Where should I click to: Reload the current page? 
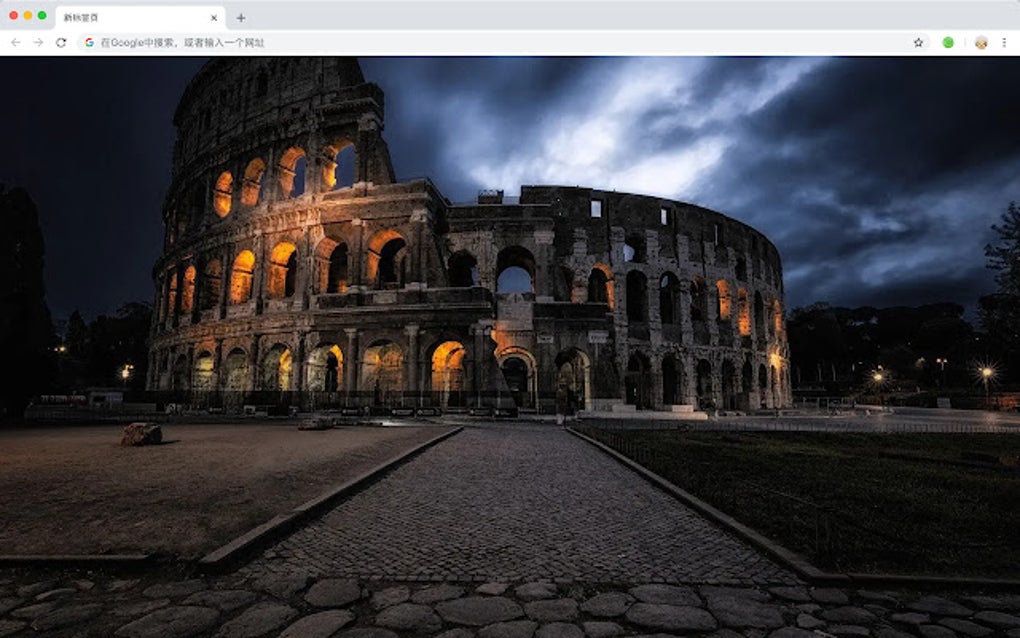[62, 44]
